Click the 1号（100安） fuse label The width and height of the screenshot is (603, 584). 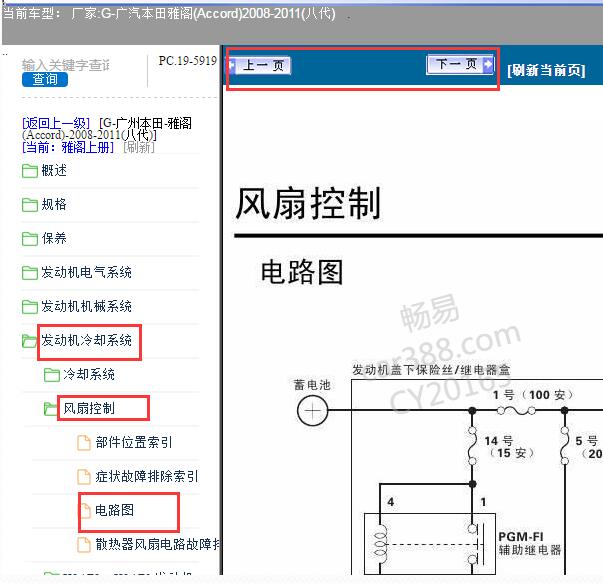click(x=533, y=395)
